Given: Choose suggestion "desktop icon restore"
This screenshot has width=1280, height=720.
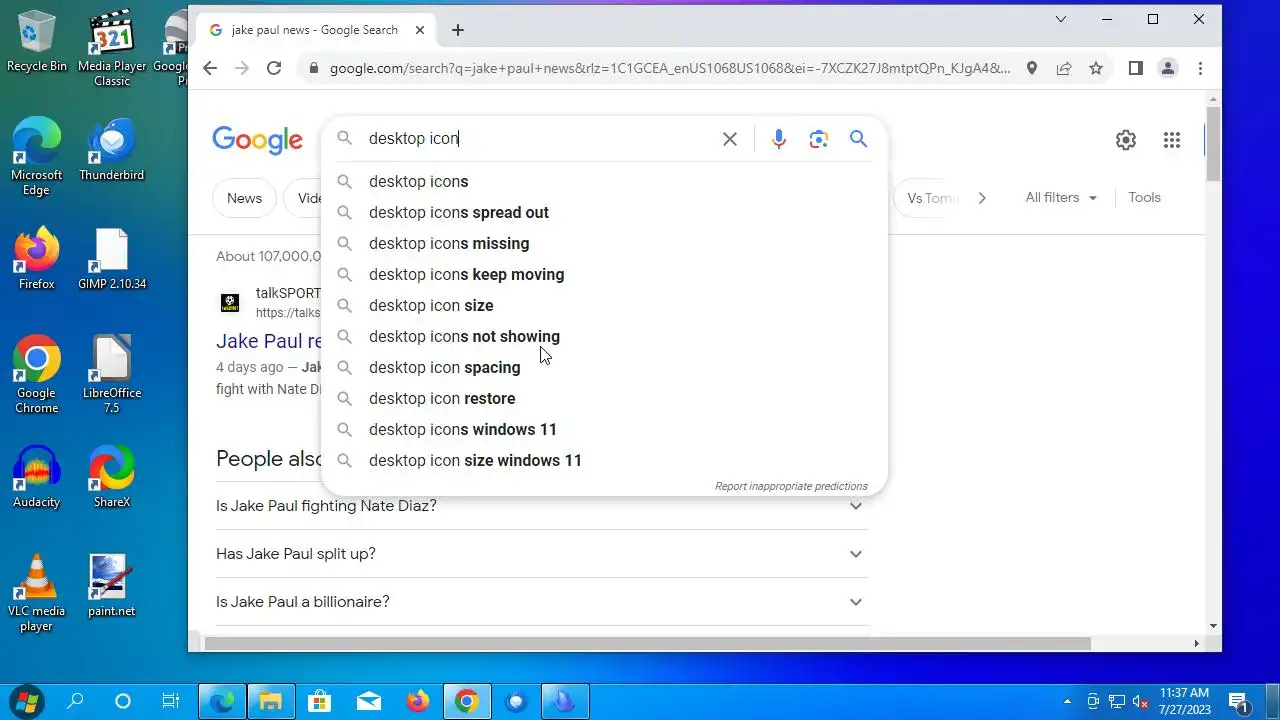Looking at the screenshot, I should (x=604, y=398).
